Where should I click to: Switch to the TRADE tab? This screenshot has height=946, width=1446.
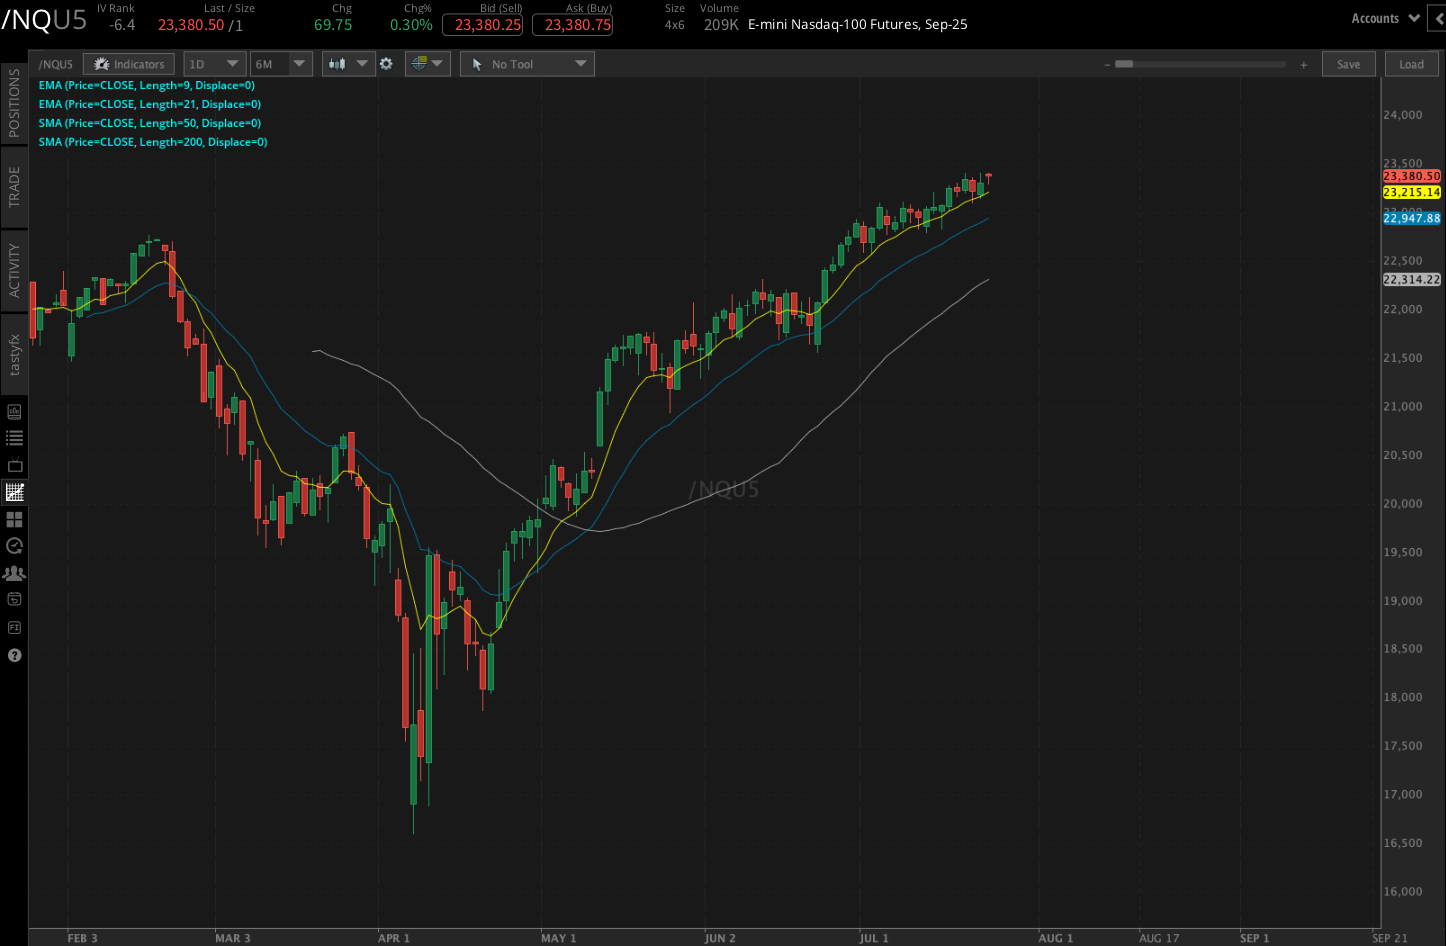14,190
